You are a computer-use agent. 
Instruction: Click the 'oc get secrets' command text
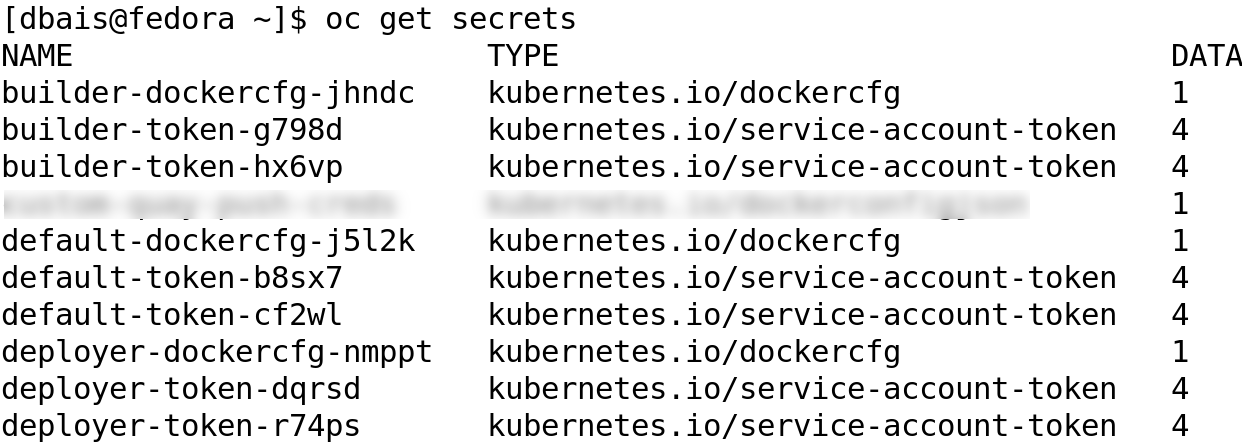450,19
